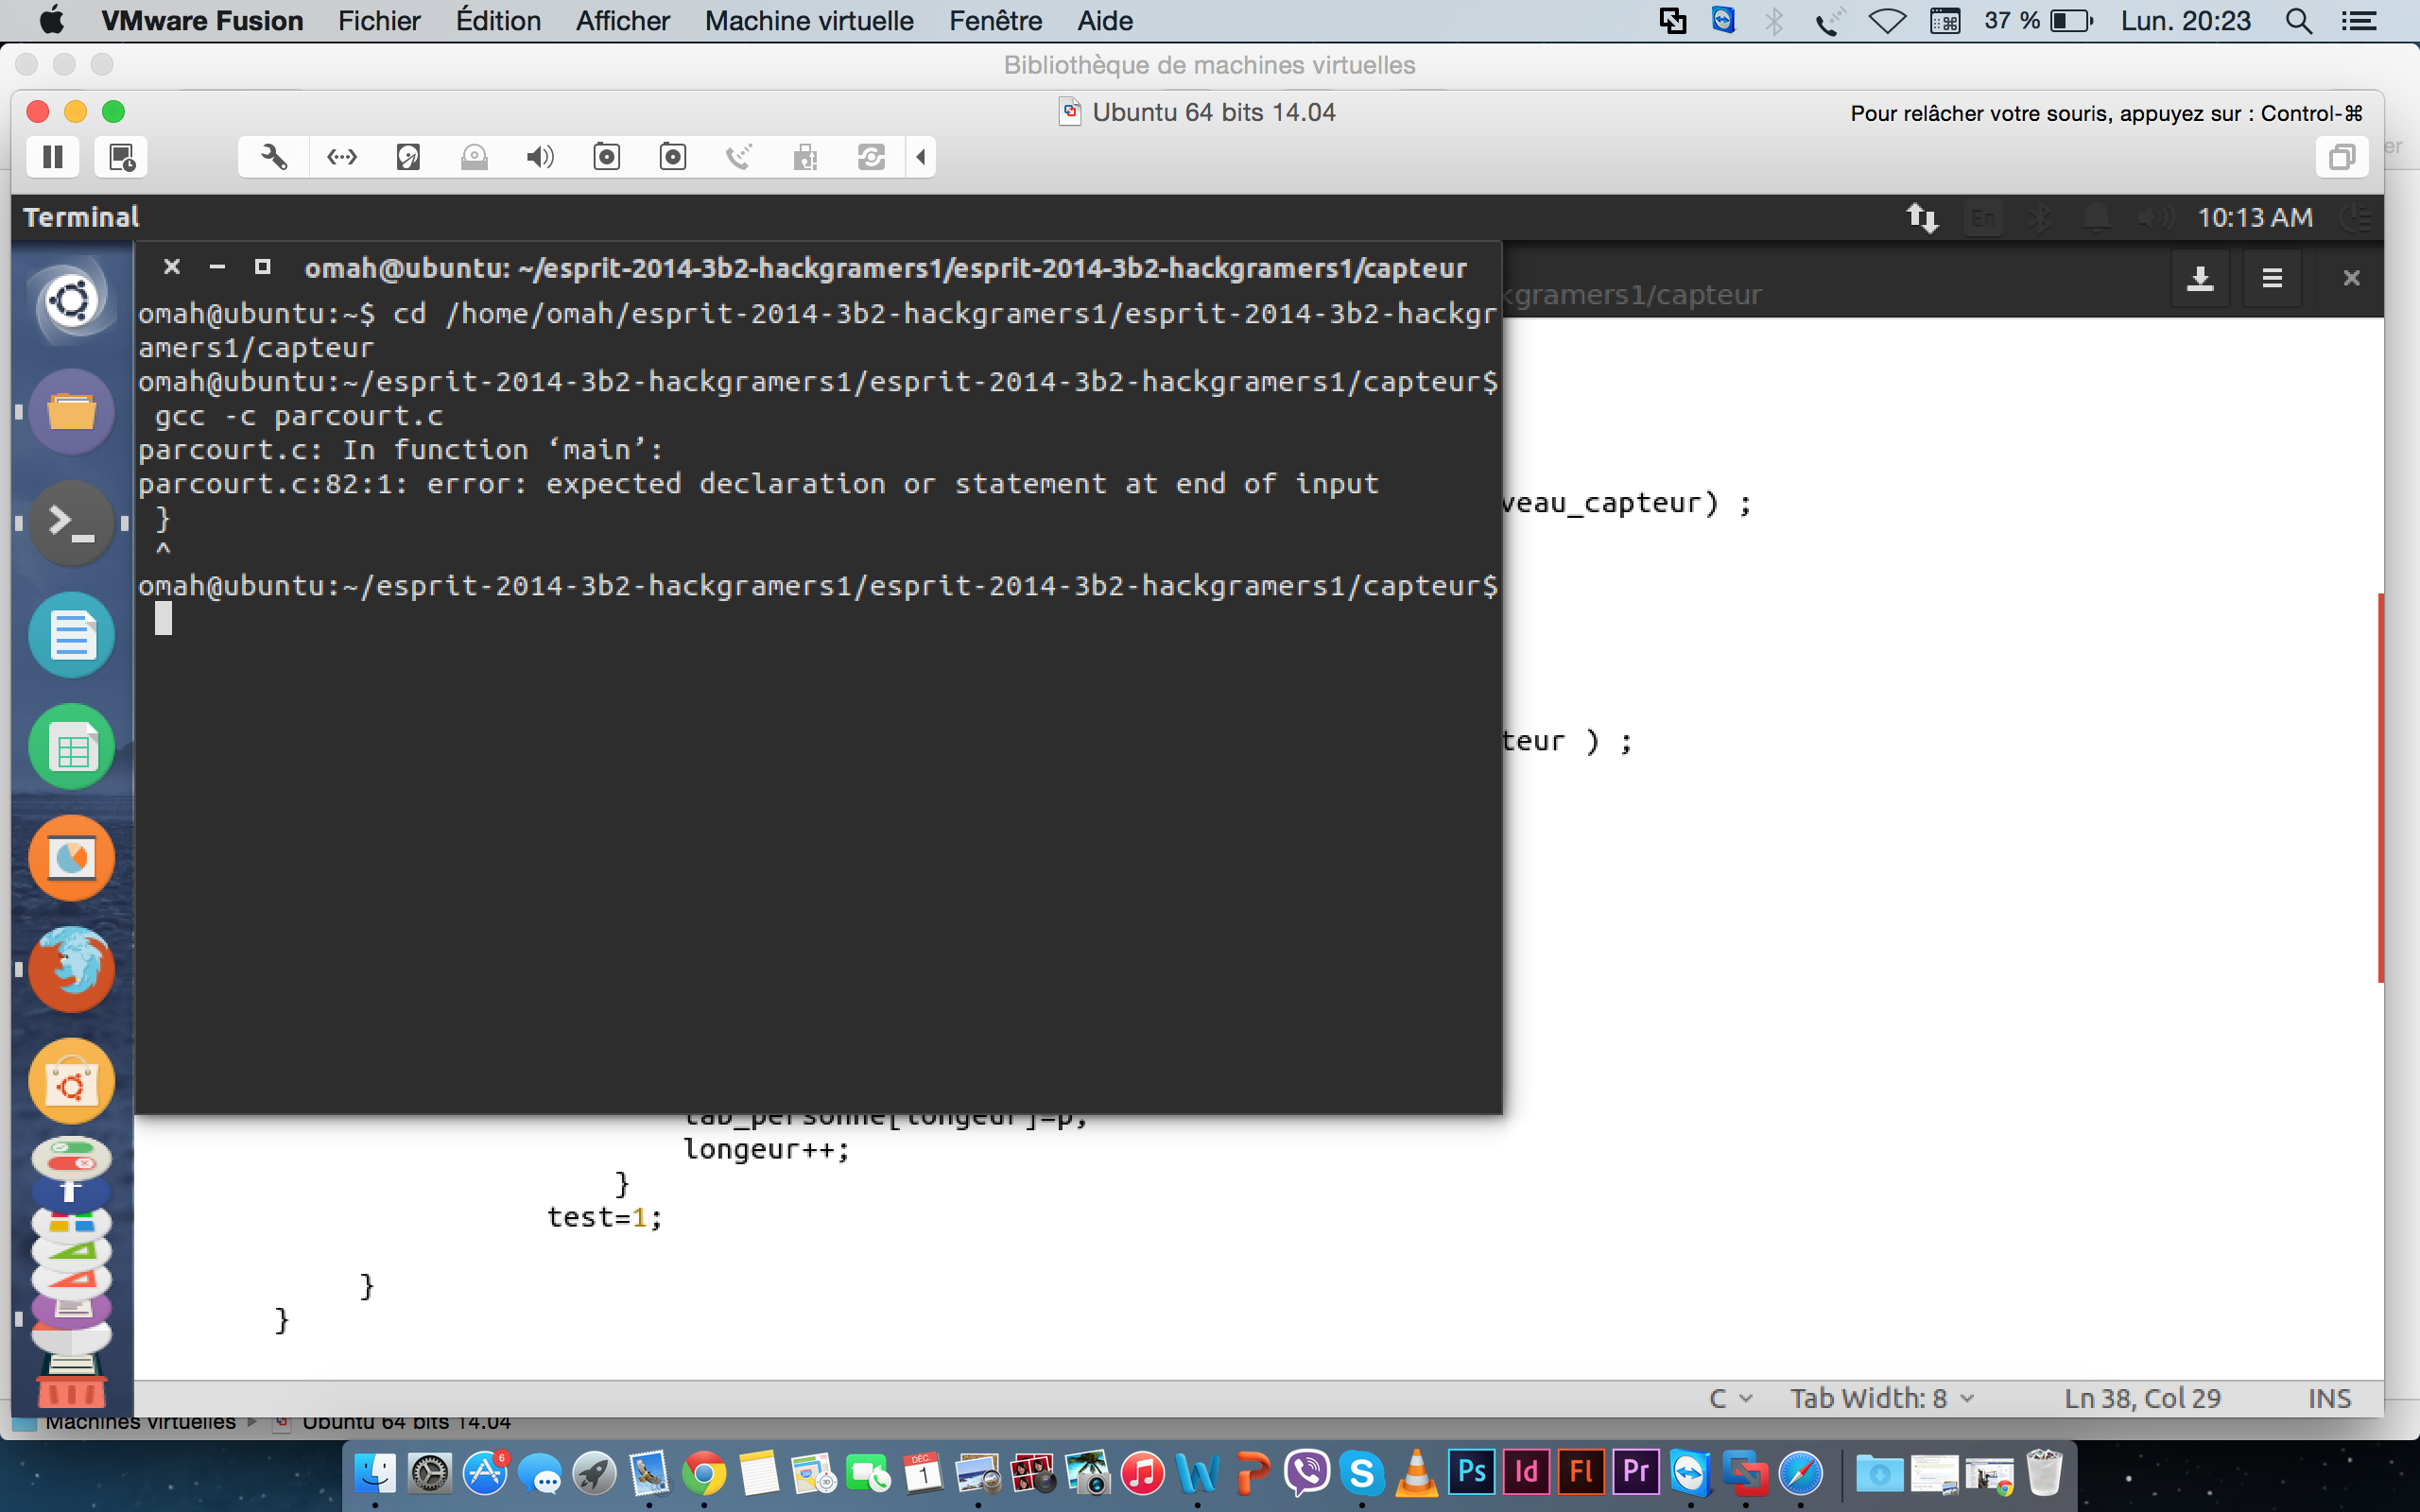The height and width of the screenshot is (1512, 2420).
Task: Click at the terminal cursor prompt
Action: point(163,618)
